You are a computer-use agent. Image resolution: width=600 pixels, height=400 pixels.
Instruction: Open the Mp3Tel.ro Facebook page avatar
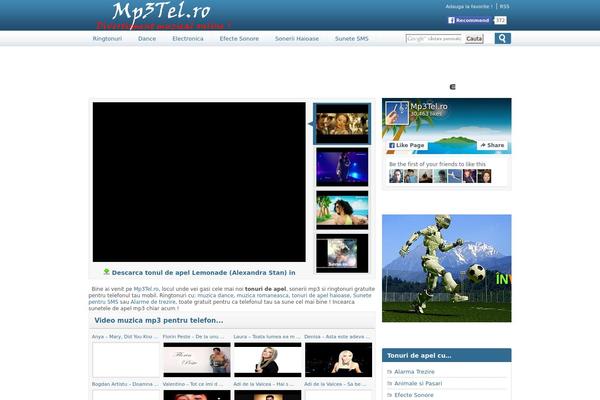coord(397,113)
